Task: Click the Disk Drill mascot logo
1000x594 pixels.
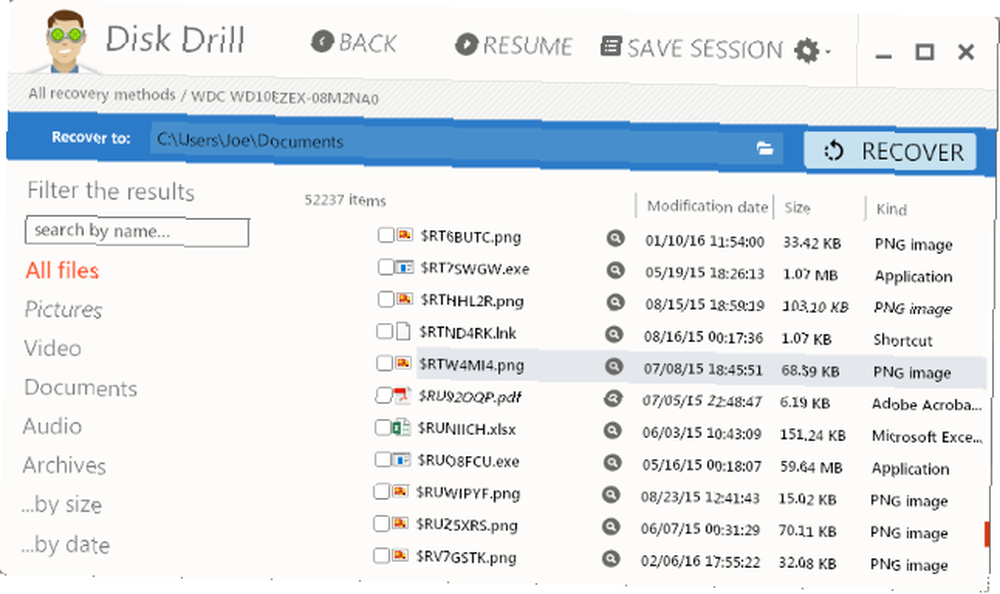Action: 65,40
